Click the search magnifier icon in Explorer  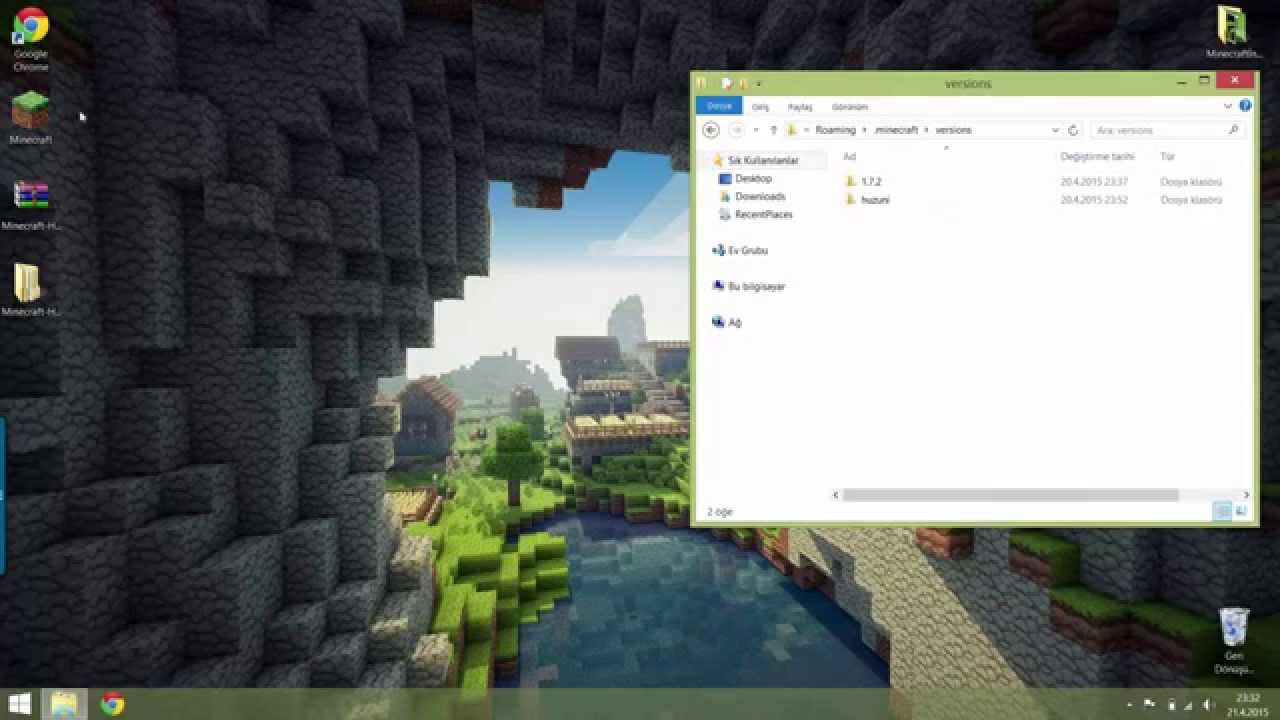coord(1233,130)
